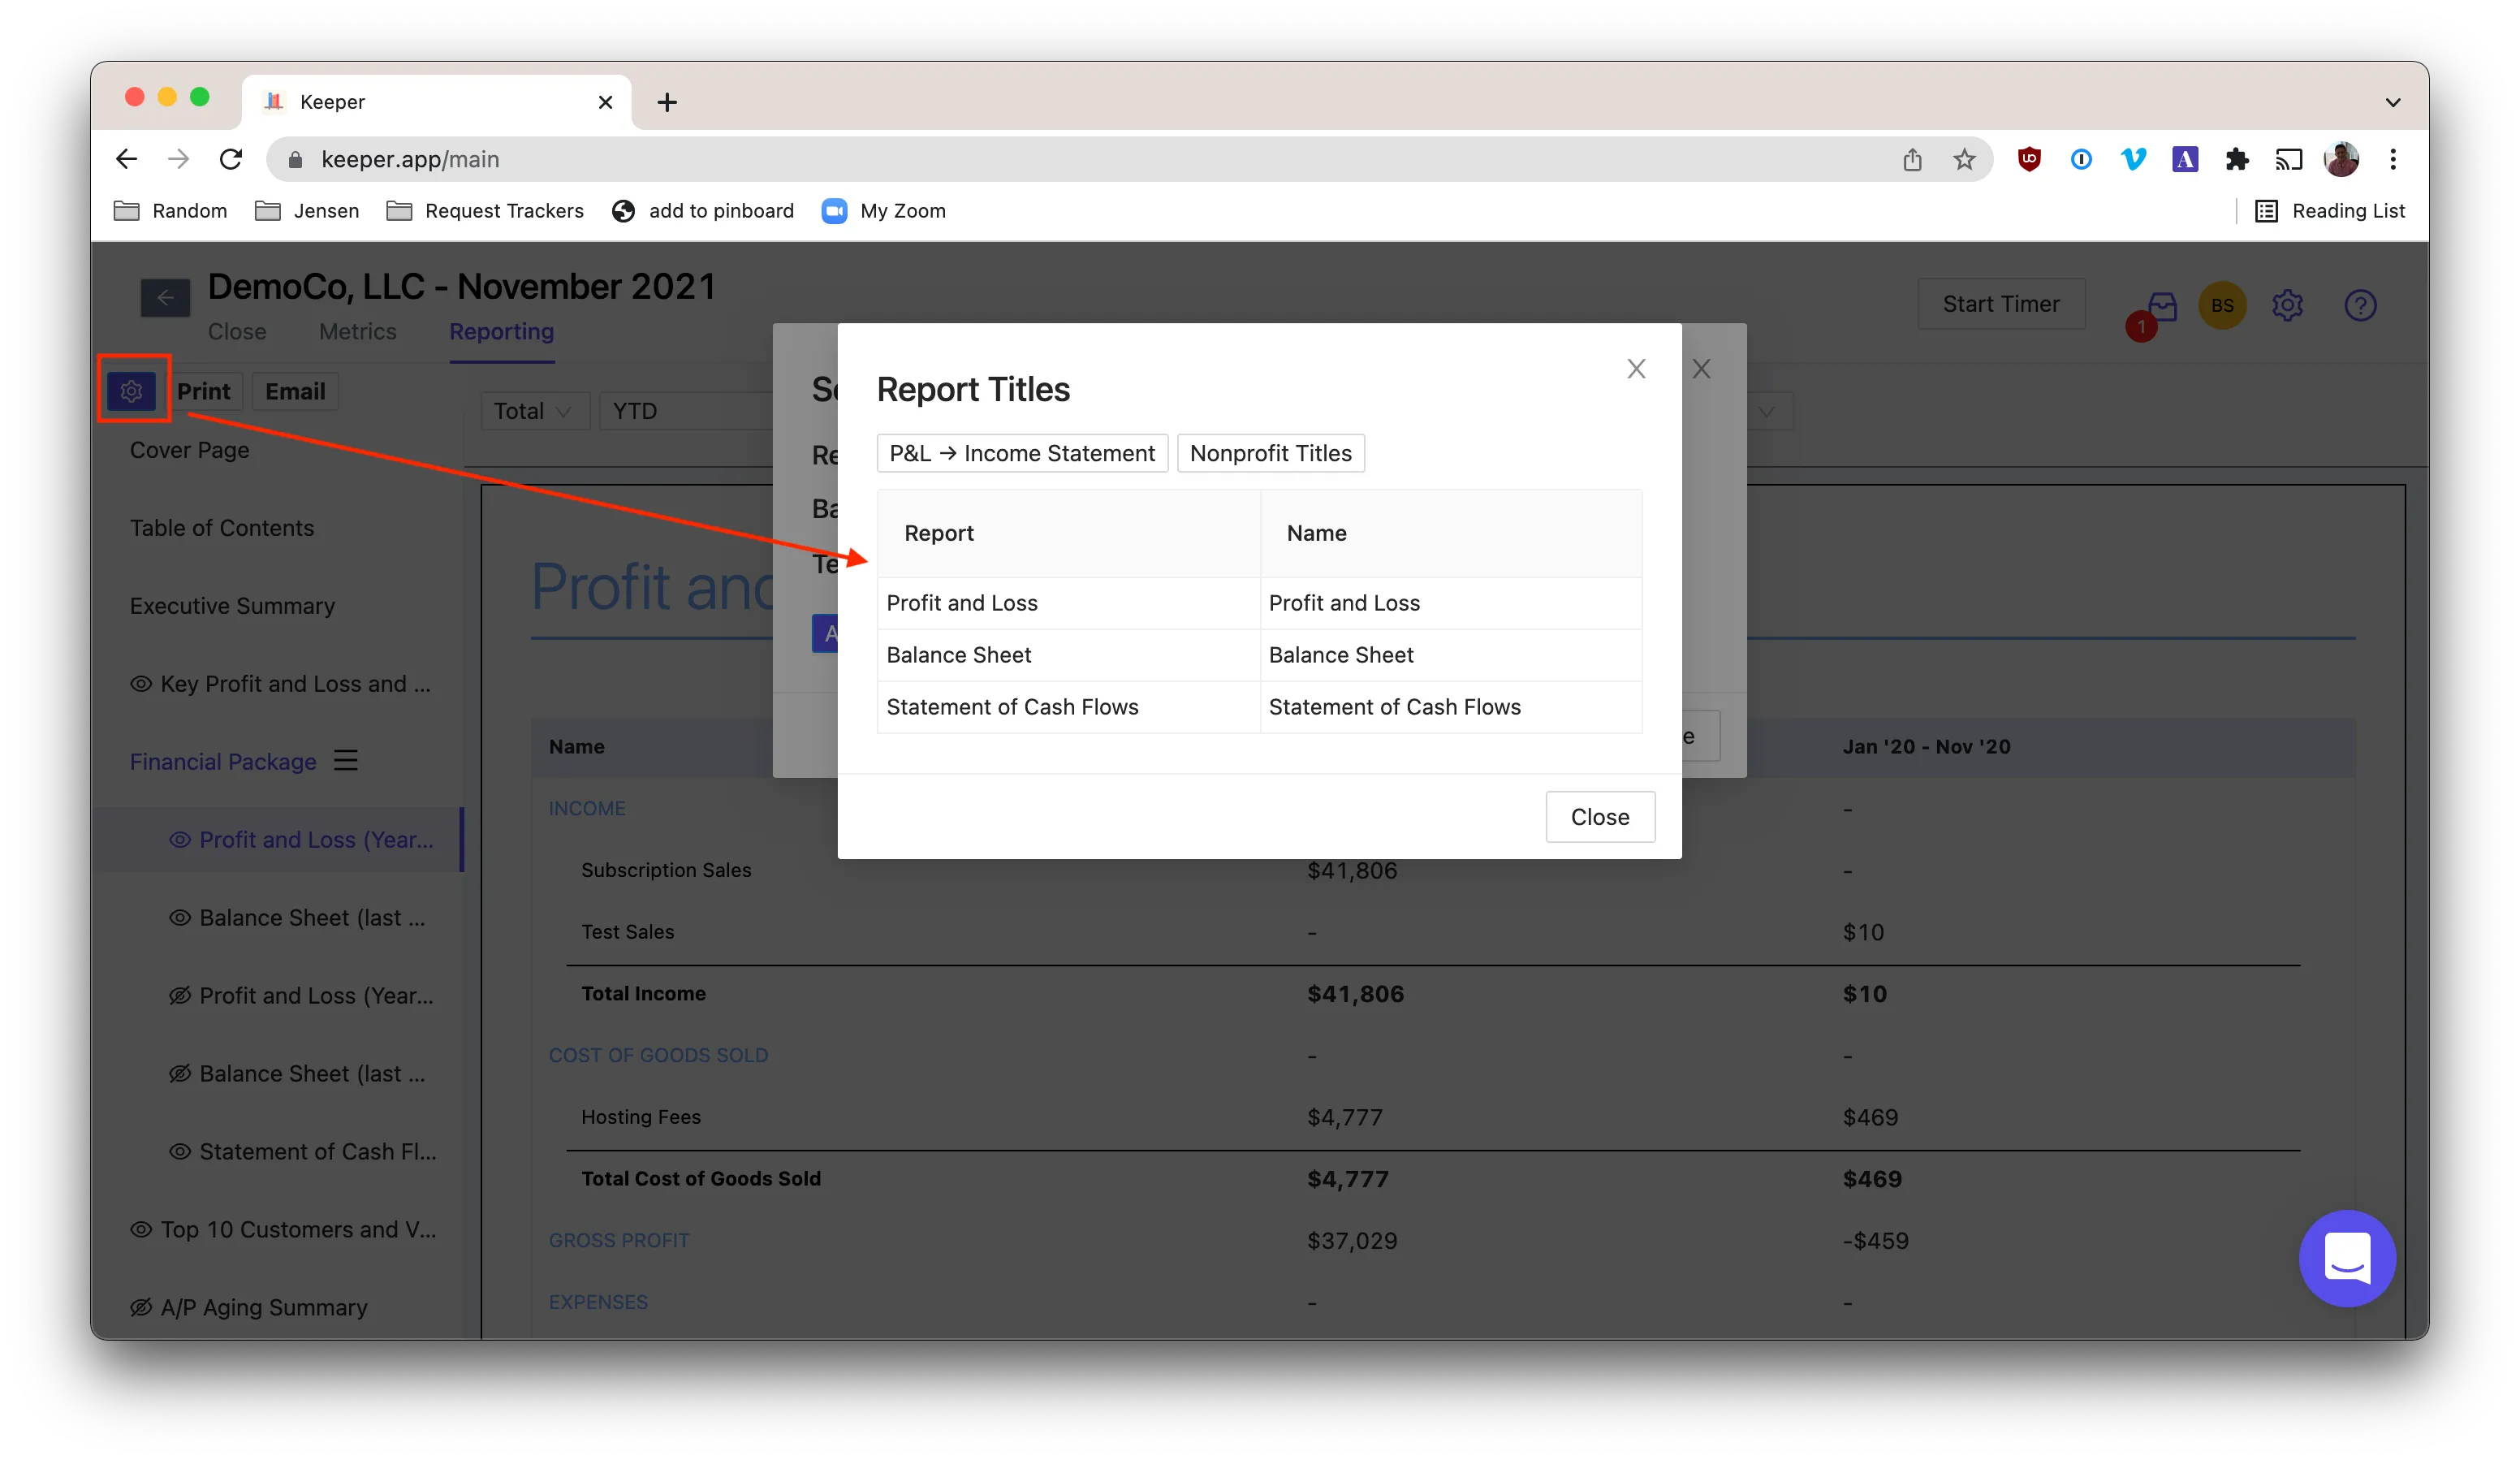The width and height of the screenshot is (2520, 1460).
Task: Close the Report Titles dialog with X
Action: (x=1636, y=369)
